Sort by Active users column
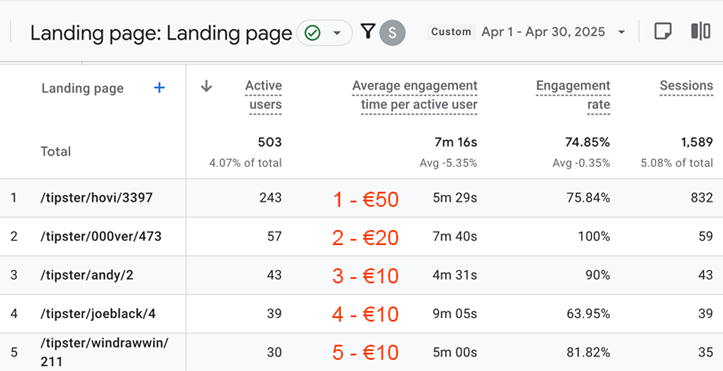 click(265, 95)
